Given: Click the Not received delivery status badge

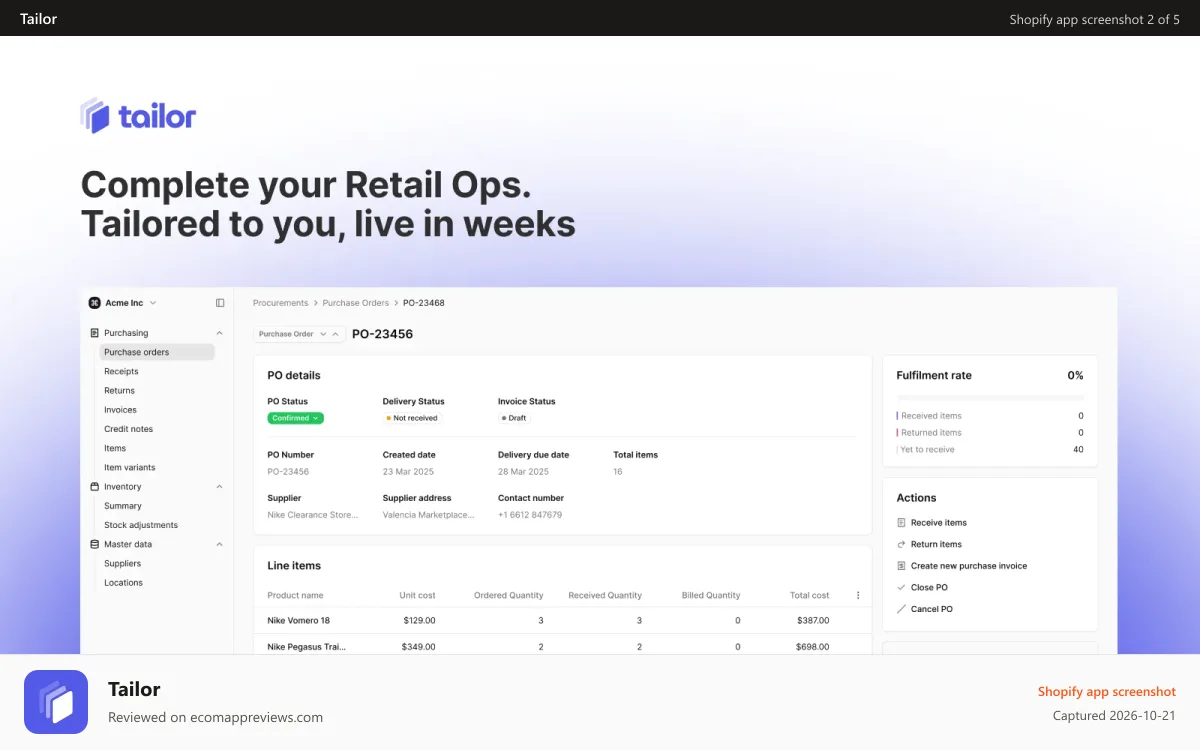Looking at the screenshot, I should click(412, 418).
